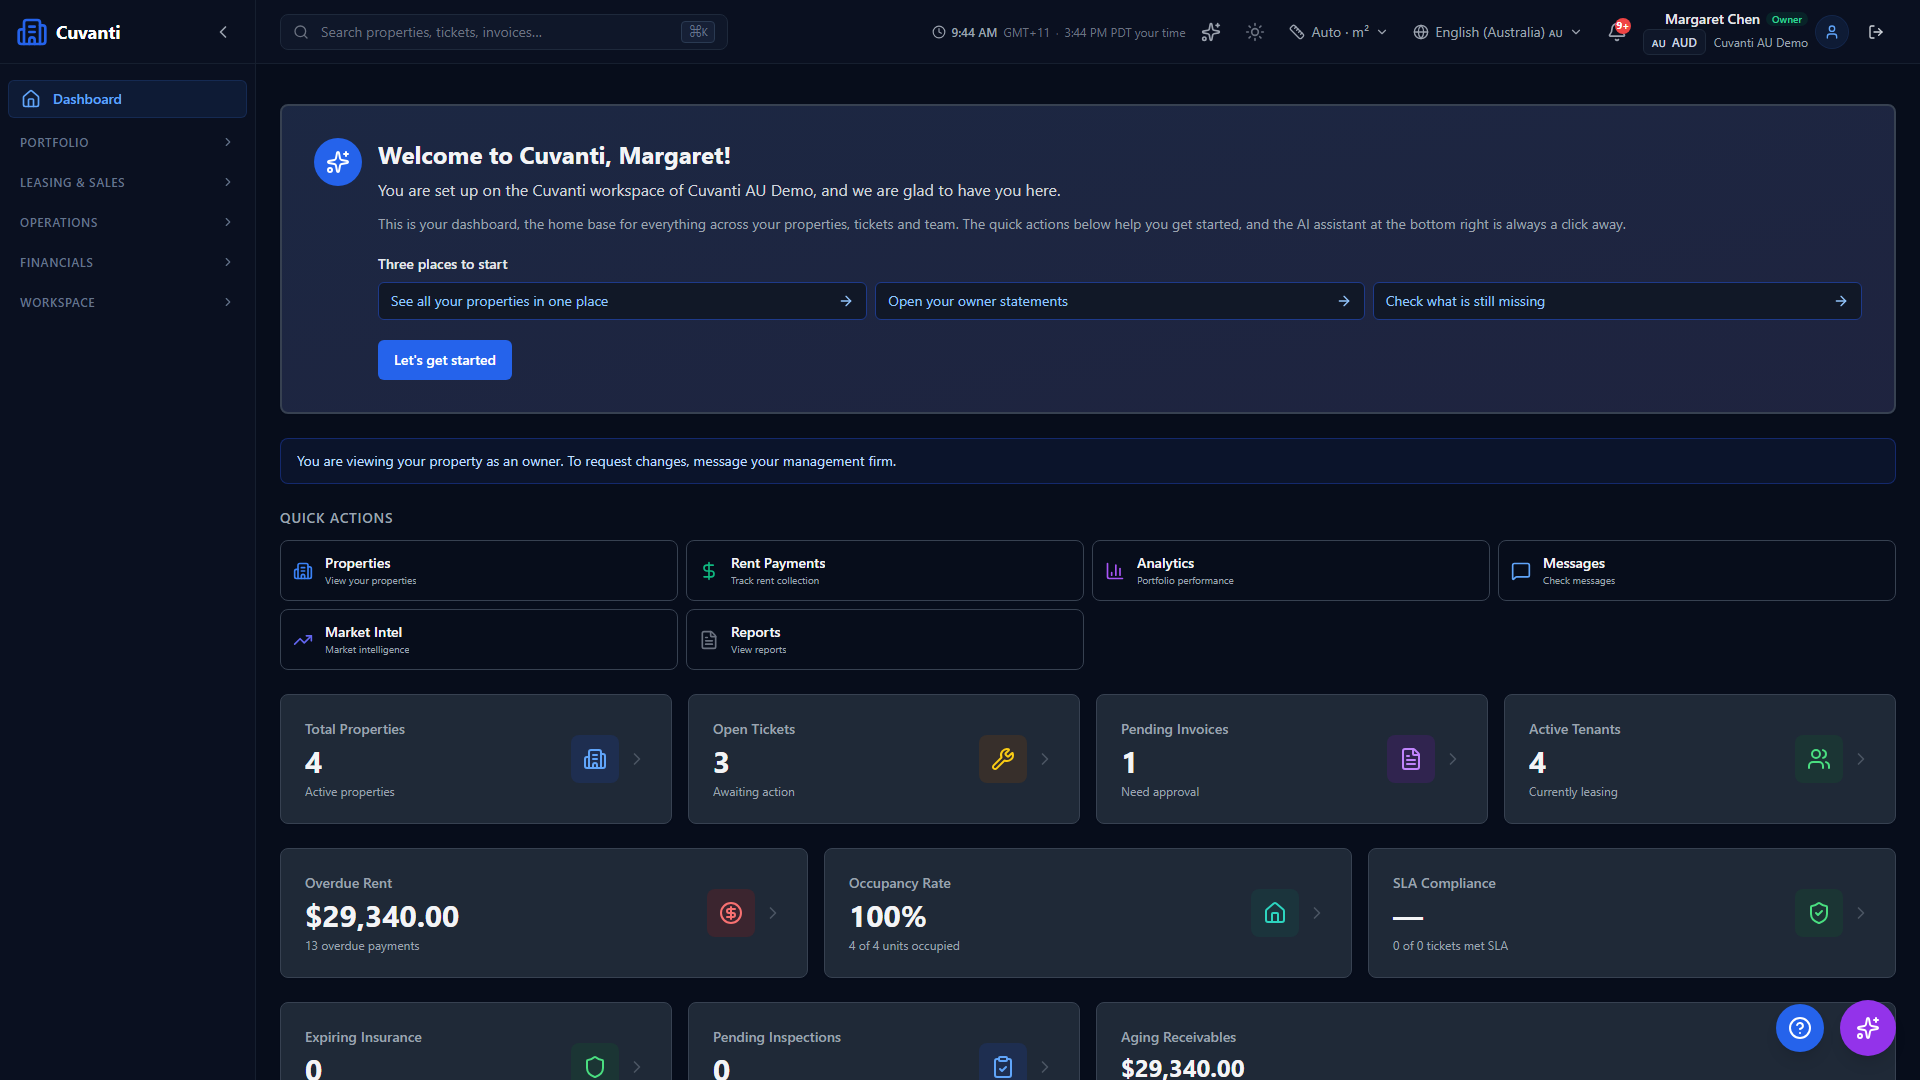1920x1080 pixels.
Task: Open the Properties quick action
Action: 479,571
